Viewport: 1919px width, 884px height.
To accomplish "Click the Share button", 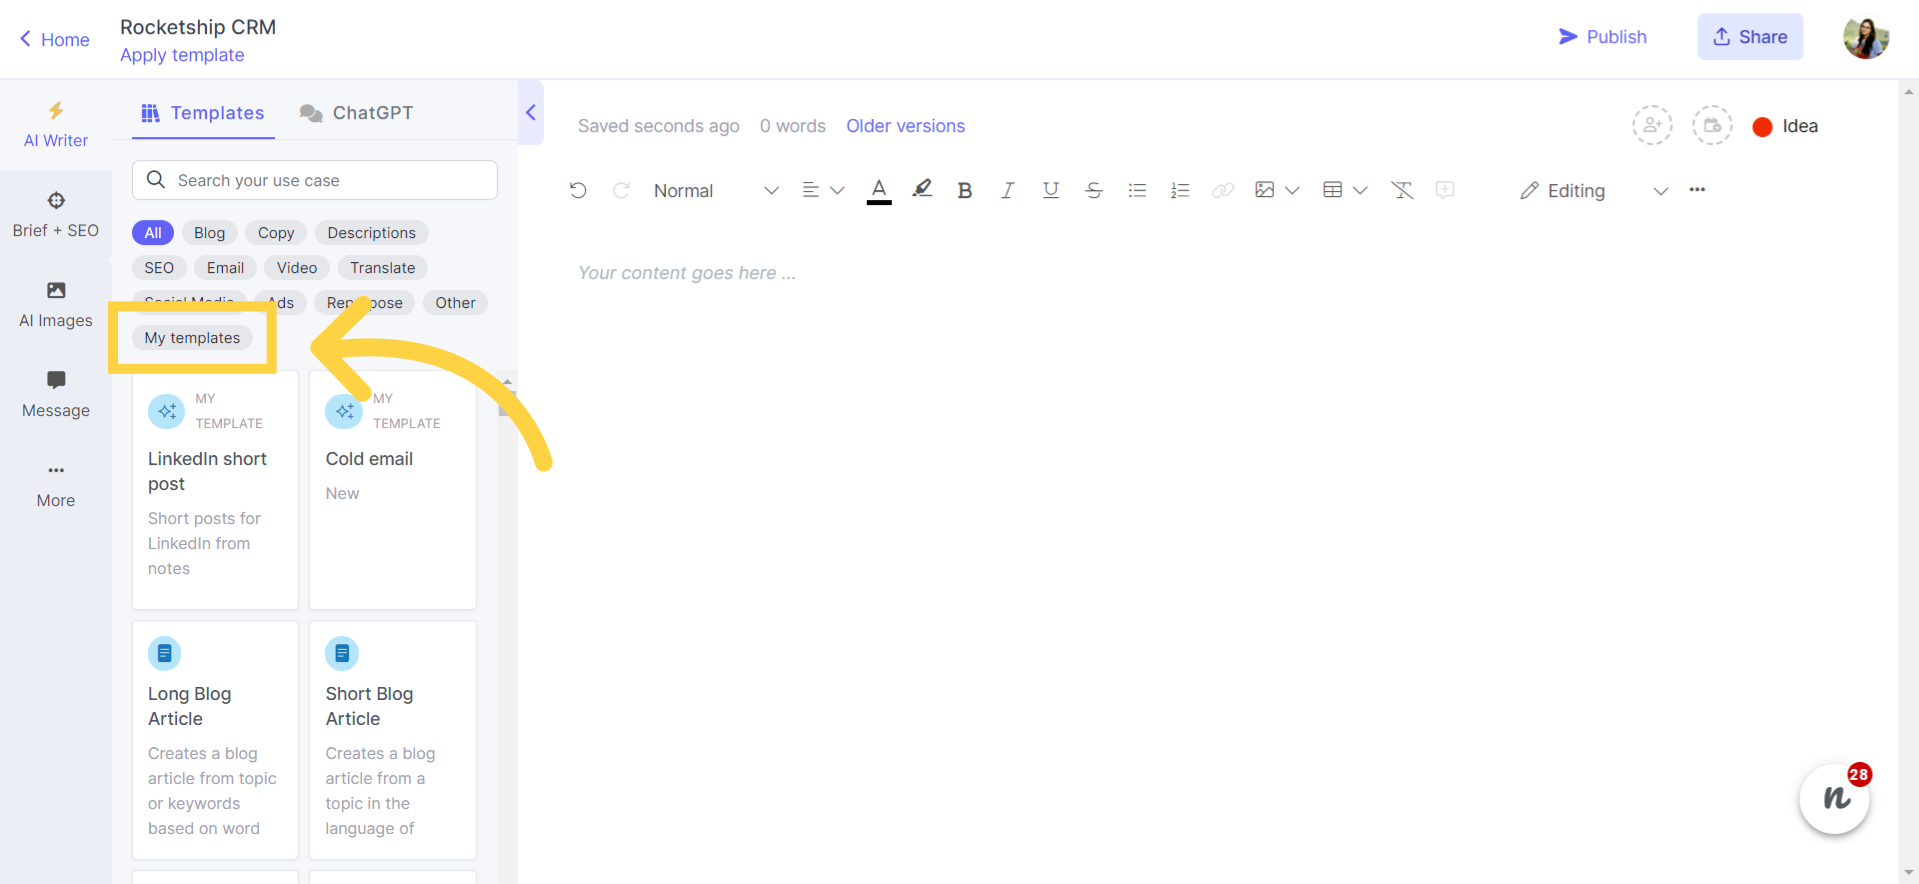I will (1750, 37).
